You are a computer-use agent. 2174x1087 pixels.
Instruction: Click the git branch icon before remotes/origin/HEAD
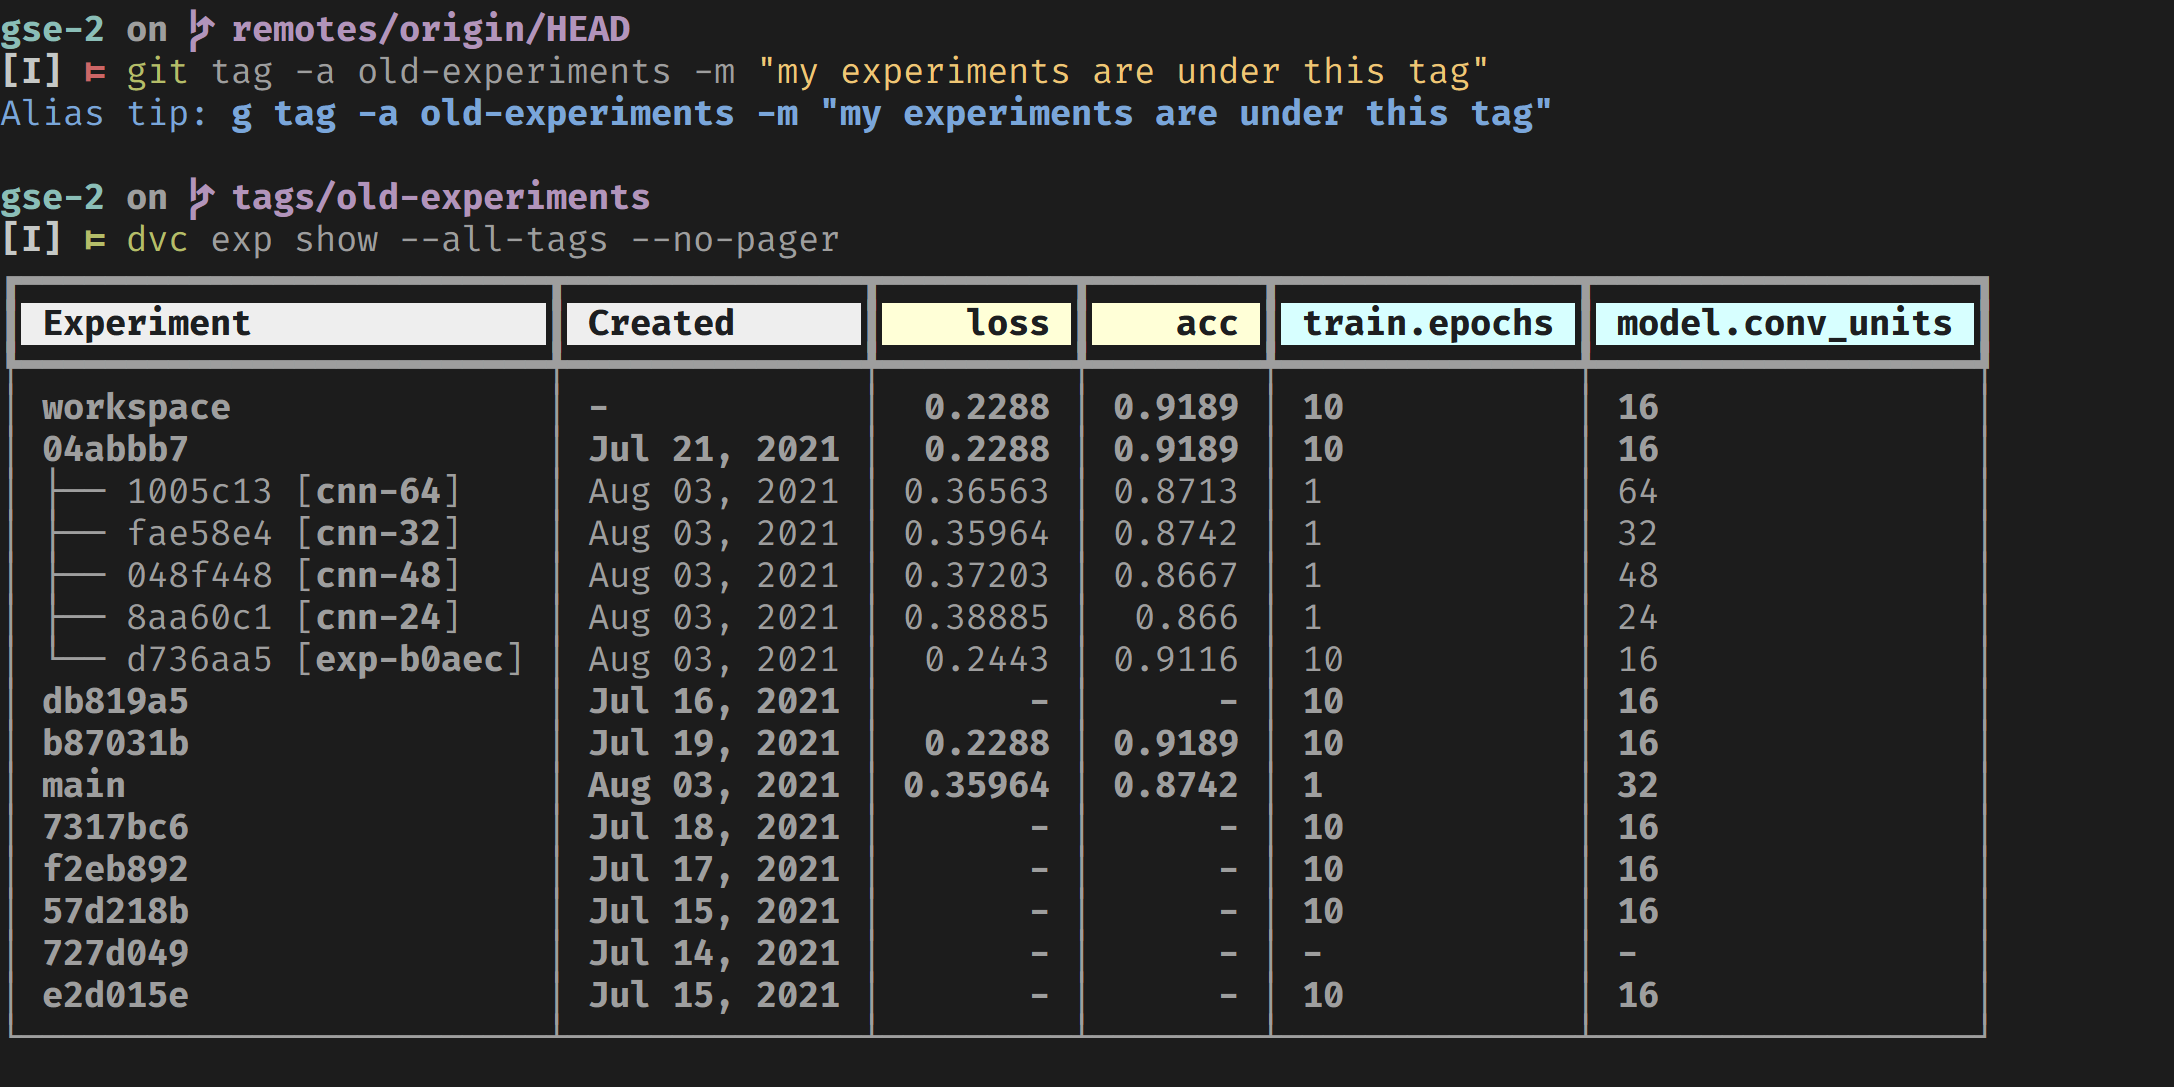pos(201,29)
